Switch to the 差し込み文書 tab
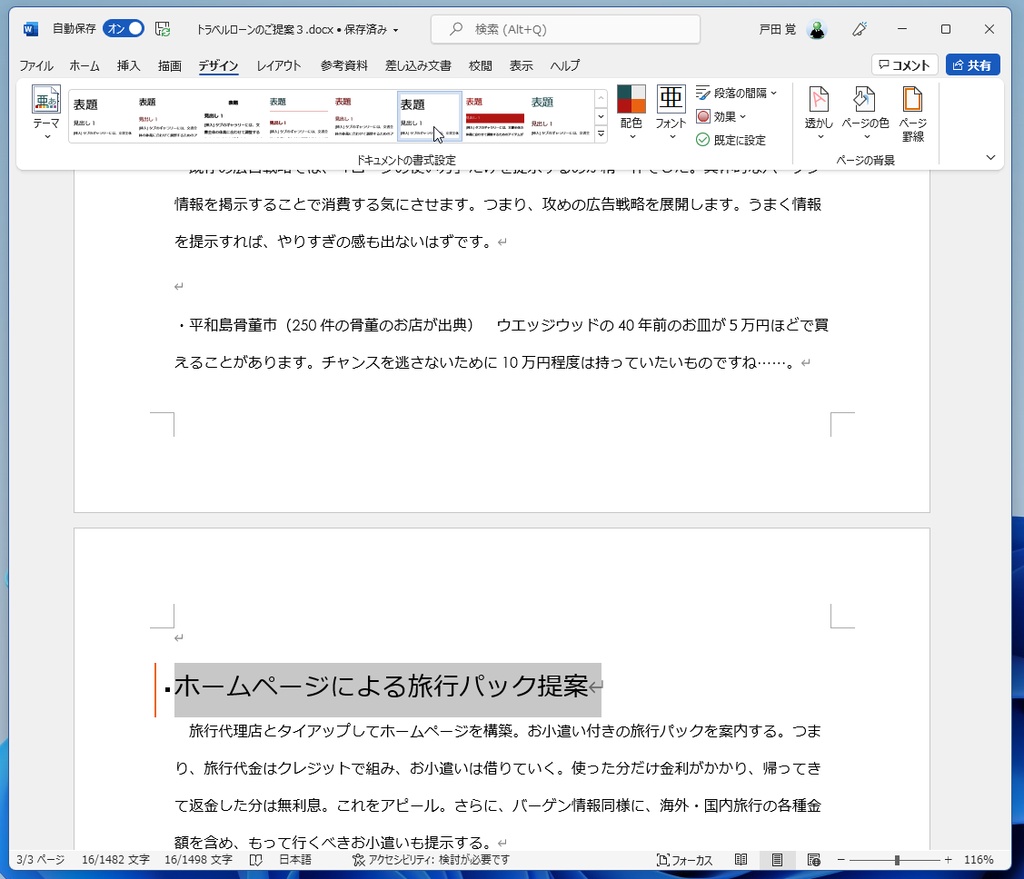This screenshot has height=879, width=1024. (418, 65)
